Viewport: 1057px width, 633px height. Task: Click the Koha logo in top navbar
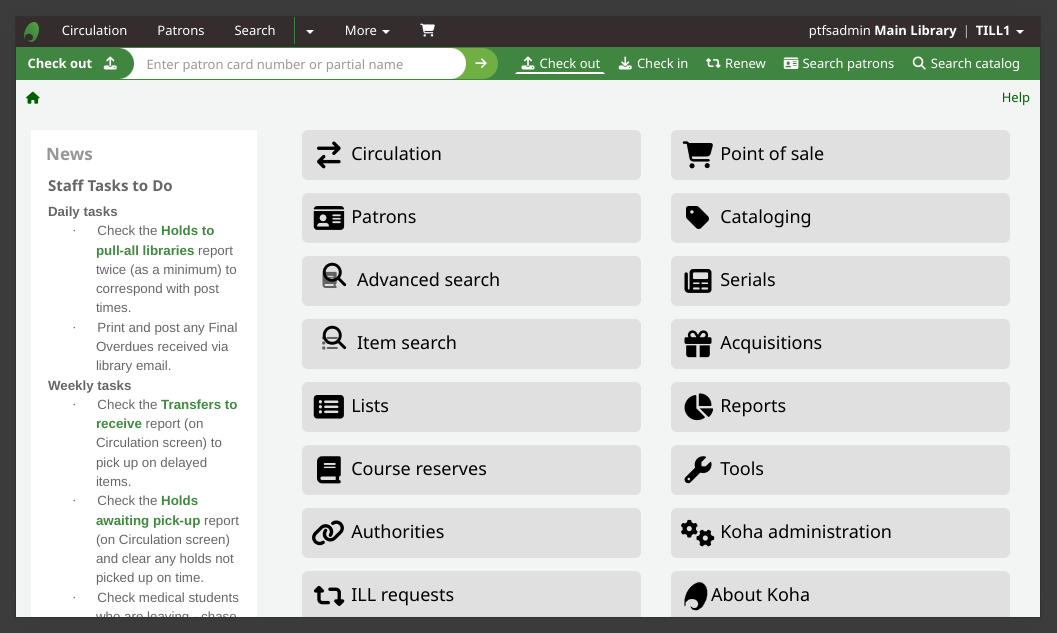pos(32,31)
